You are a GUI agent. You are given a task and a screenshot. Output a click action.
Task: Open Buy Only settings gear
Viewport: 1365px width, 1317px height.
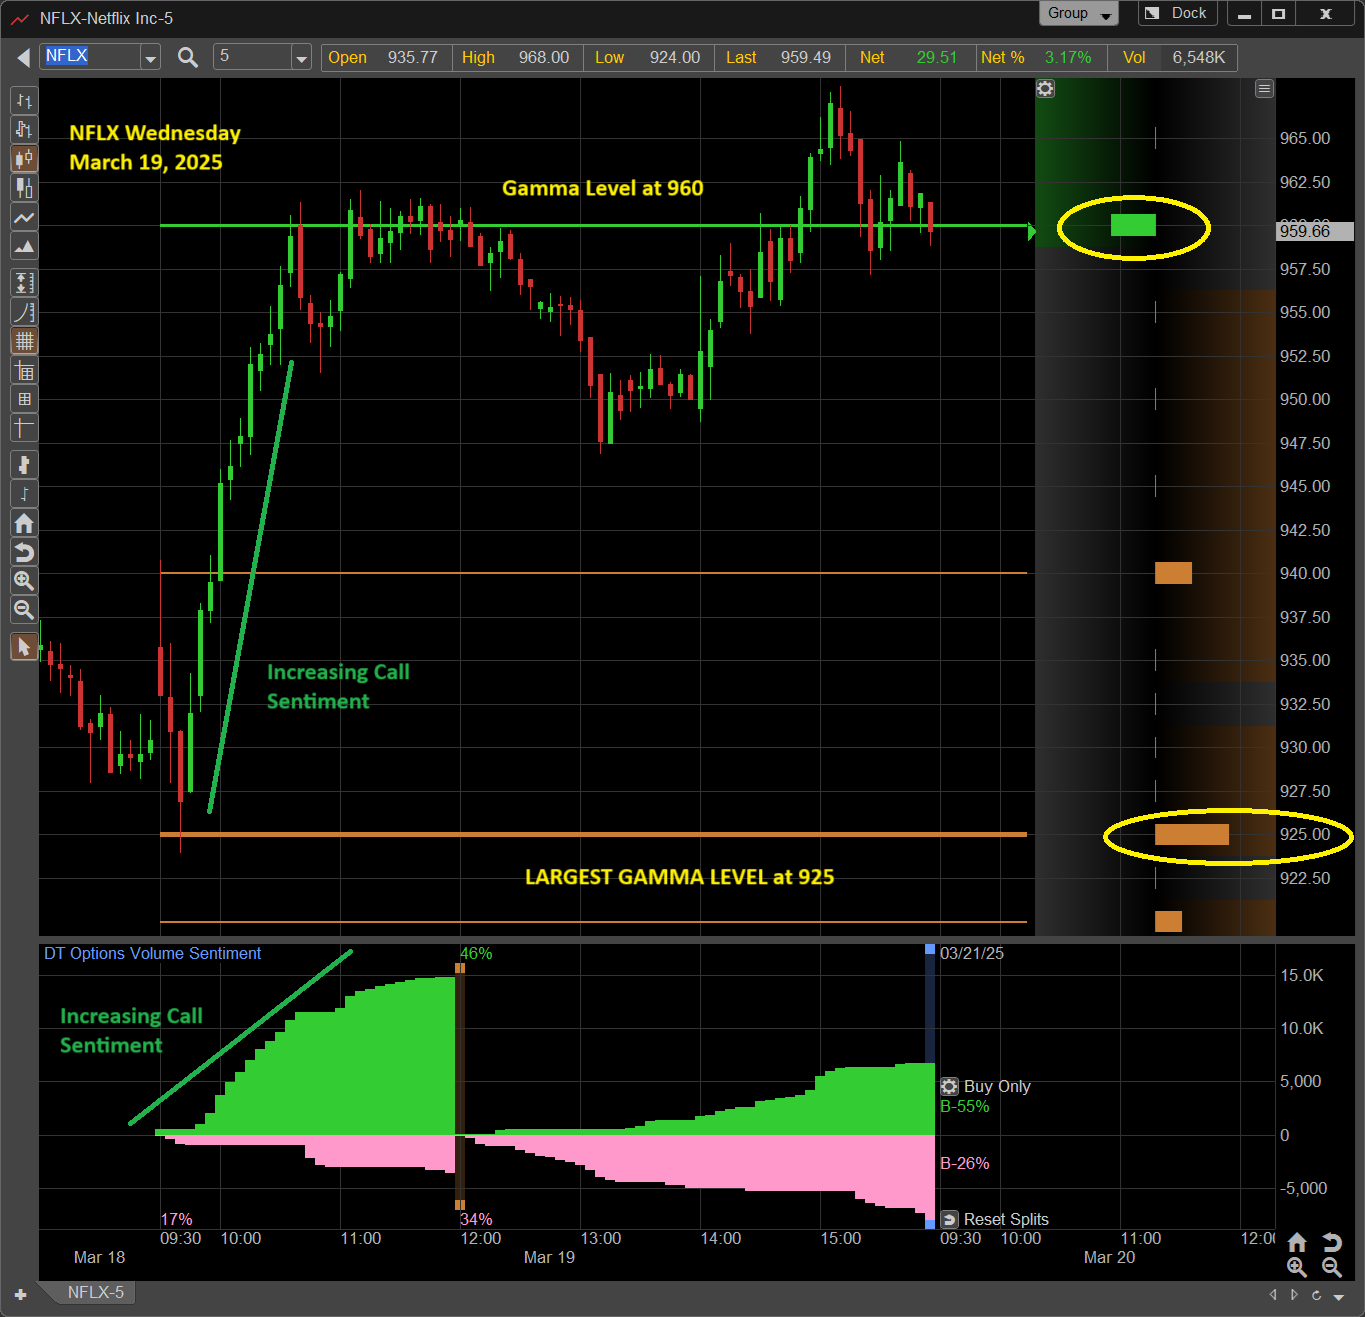950,1086
